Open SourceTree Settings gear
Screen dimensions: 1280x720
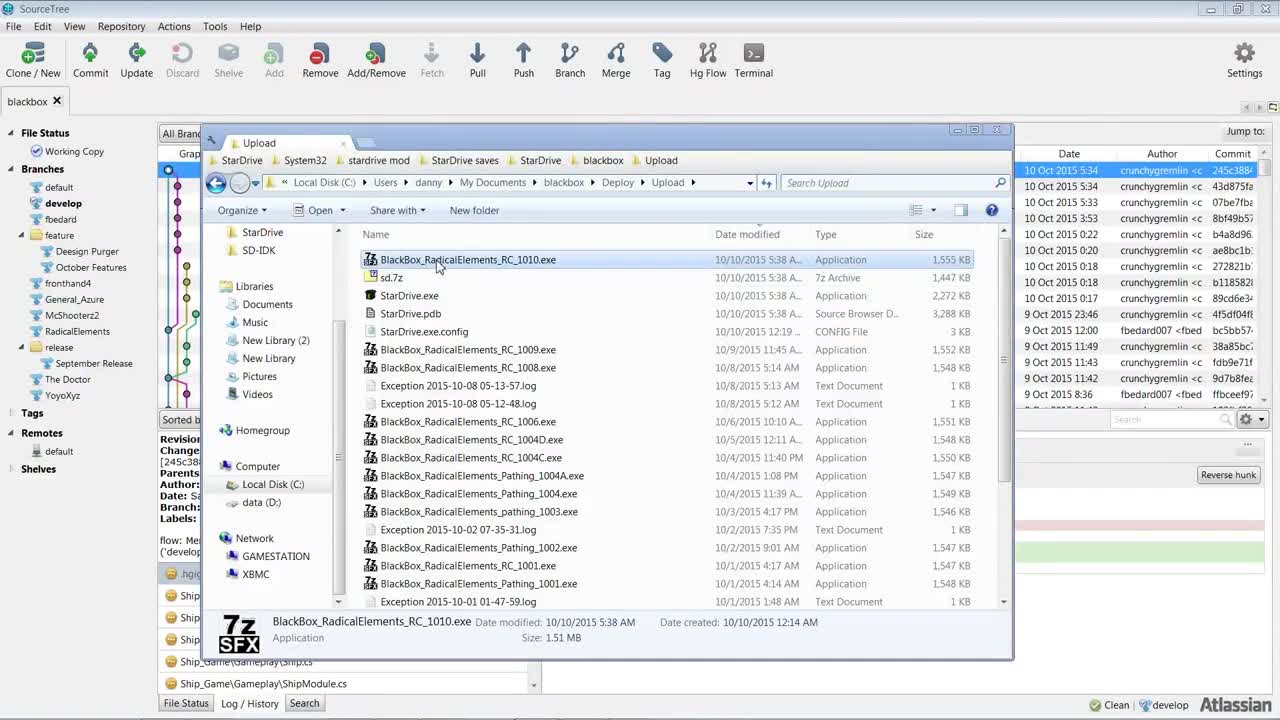(x=1244, y=60)
